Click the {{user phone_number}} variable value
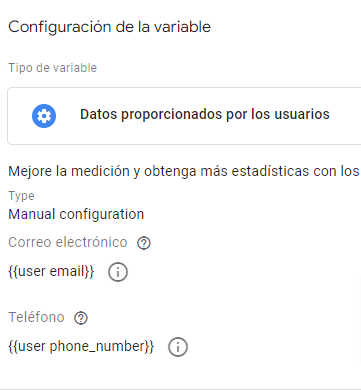361x390 pixels. coord(81,346)
